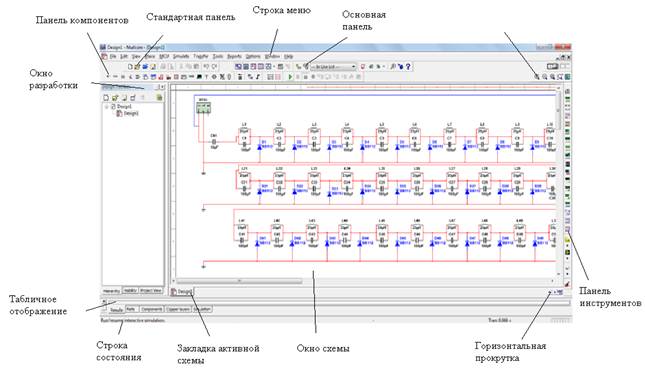Click the Zoom out magnifier icon
This screenshot has width=645, height=369.
click(x=545, y=77)
